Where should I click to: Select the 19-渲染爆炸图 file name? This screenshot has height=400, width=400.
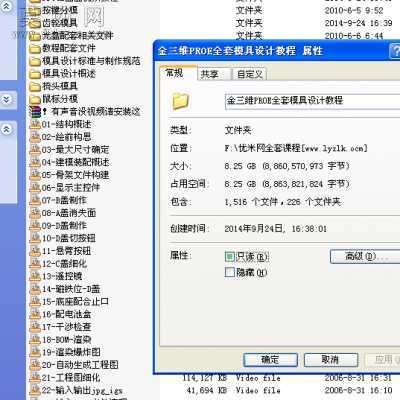click(71, 353)
